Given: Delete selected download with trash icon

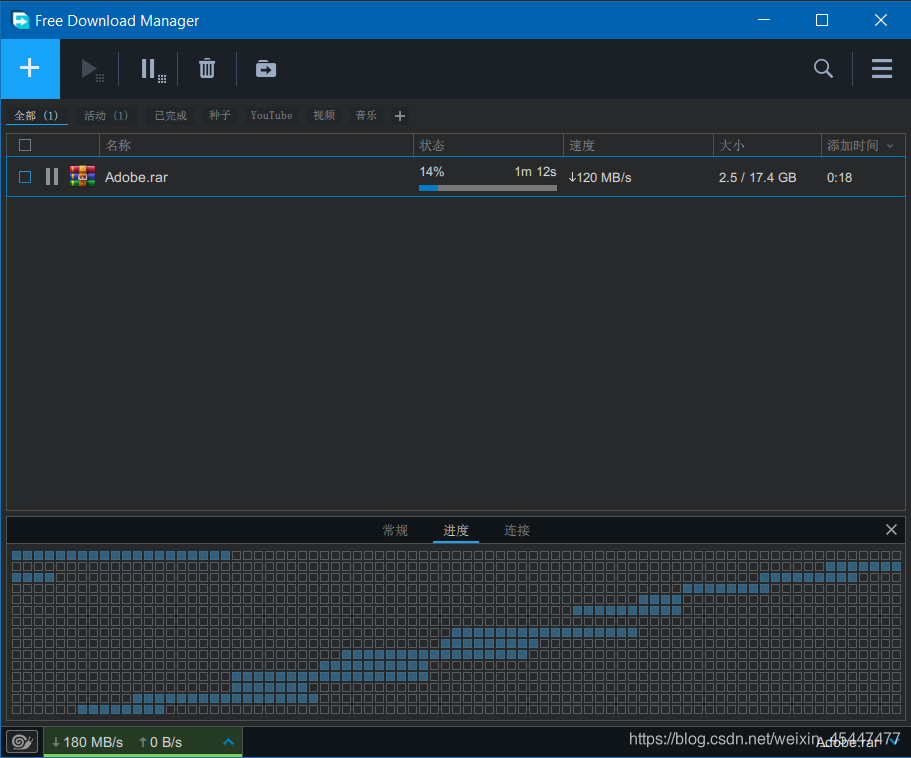Looking at the screenshot, I should pyautogui.click(x=207, y=69).
